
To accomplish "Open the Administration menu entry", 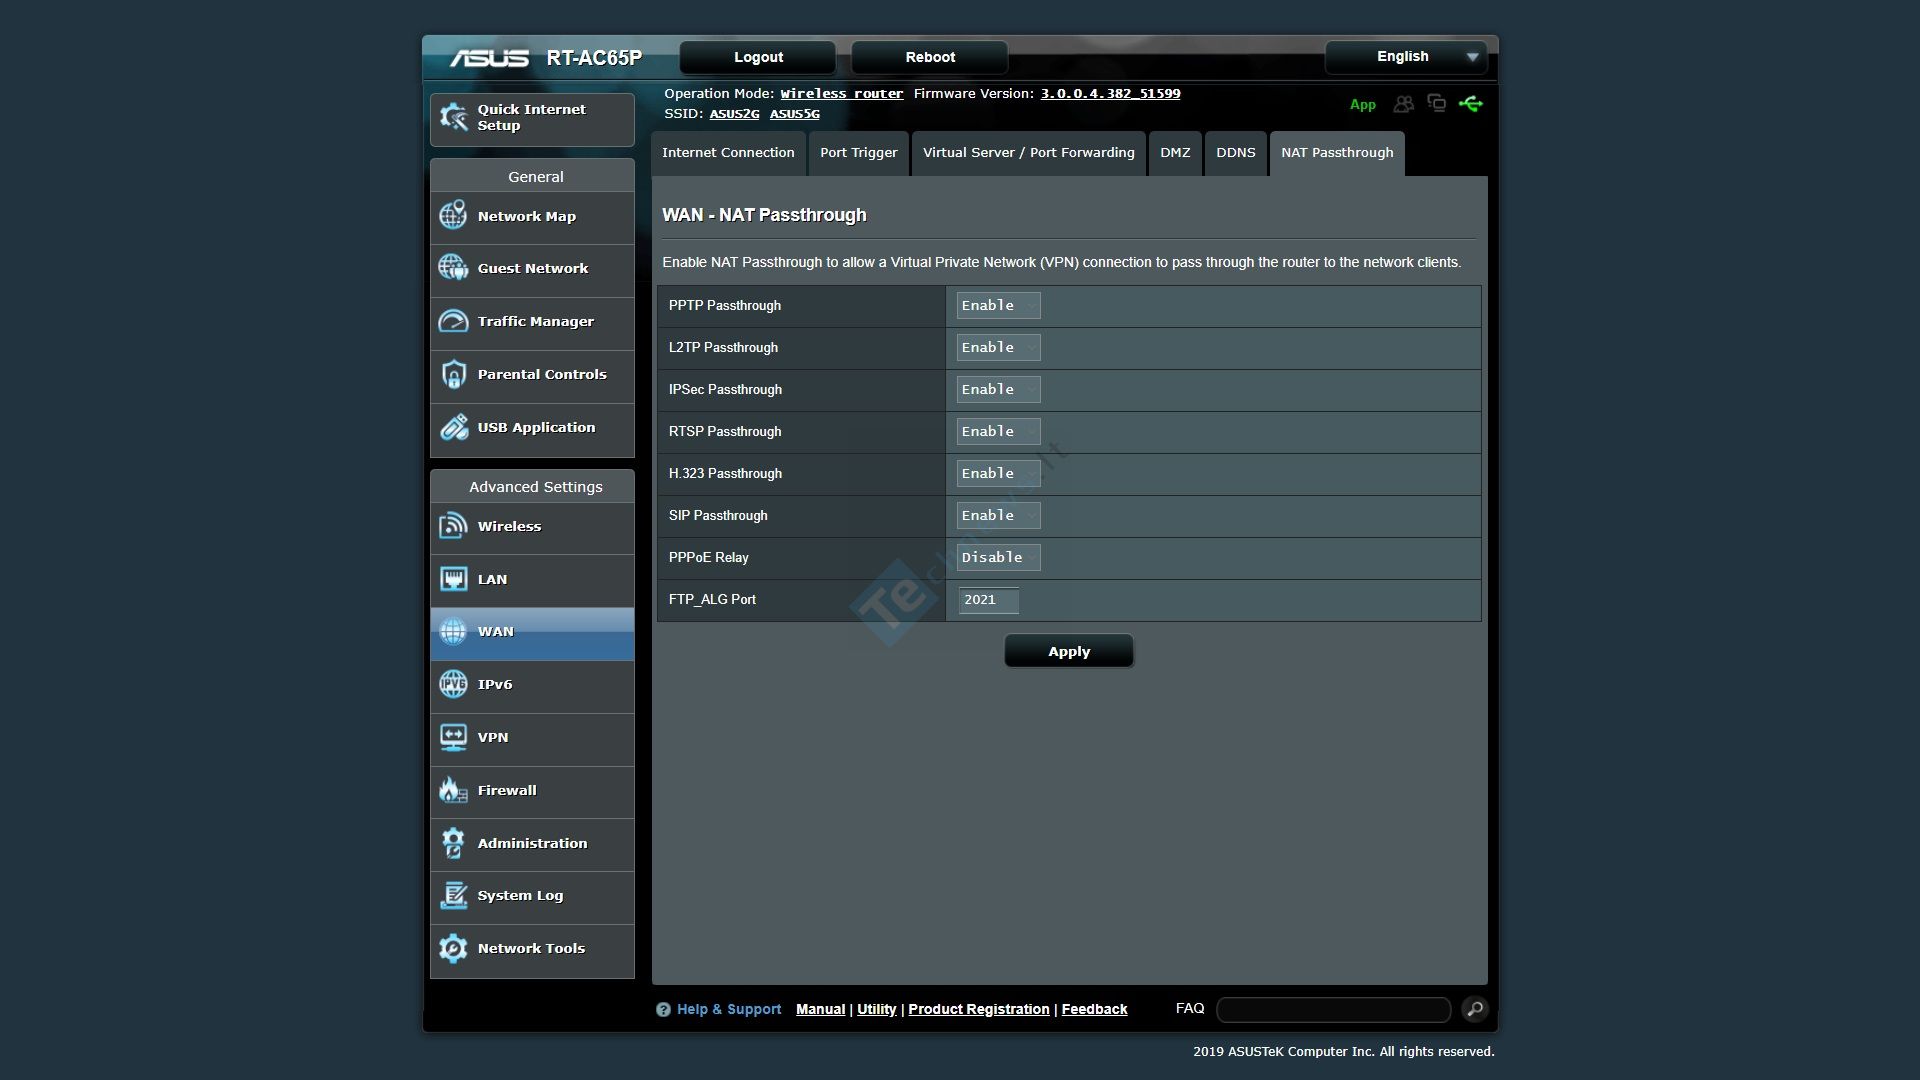I will click(x=532, y=845).
